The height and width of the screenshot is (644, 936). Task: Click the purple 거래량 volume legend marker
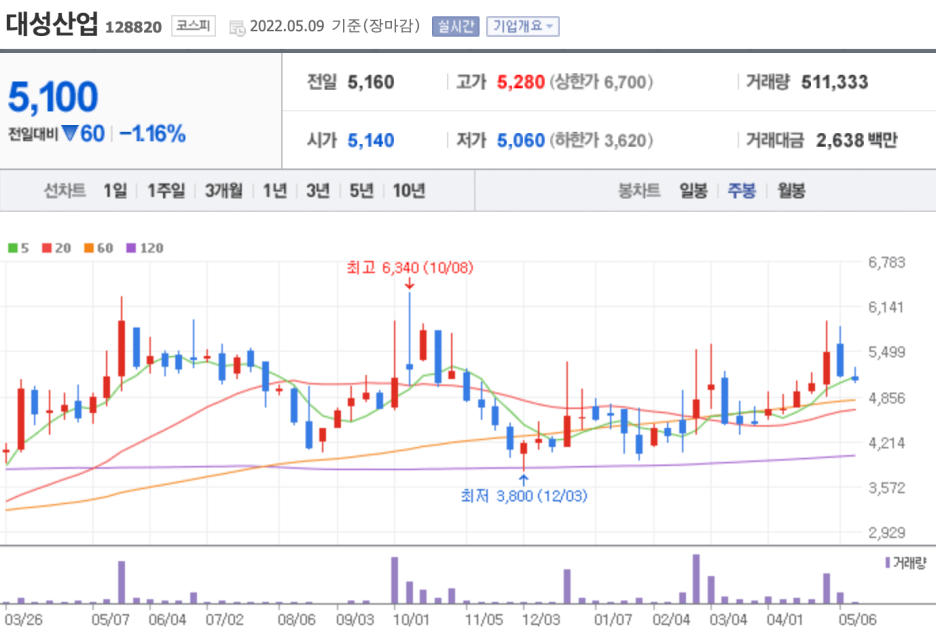888,562
